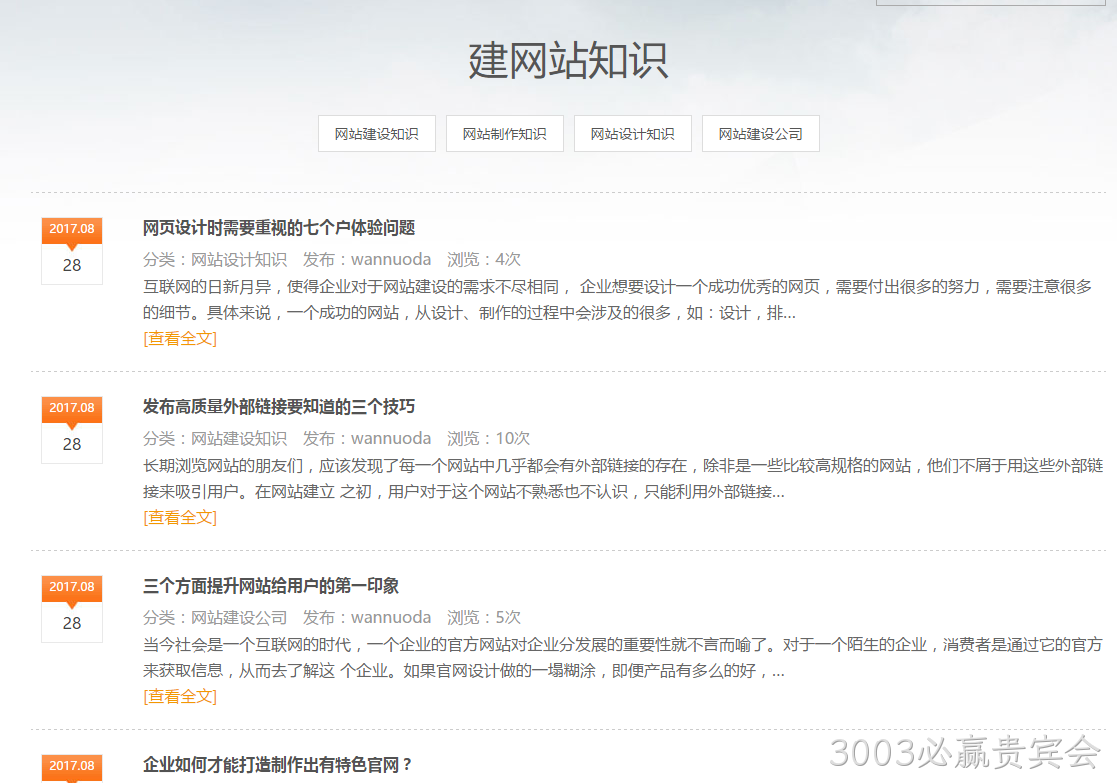Click 发布：wannuoda on the 网页设计 article

(367, 259)
